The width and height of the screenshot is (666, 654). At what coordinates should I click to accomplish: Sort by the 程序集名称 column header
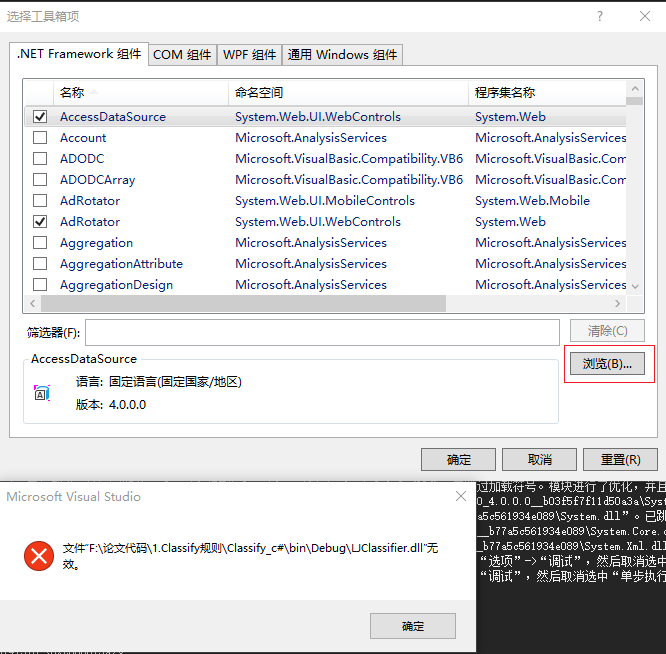pos(547,92)
